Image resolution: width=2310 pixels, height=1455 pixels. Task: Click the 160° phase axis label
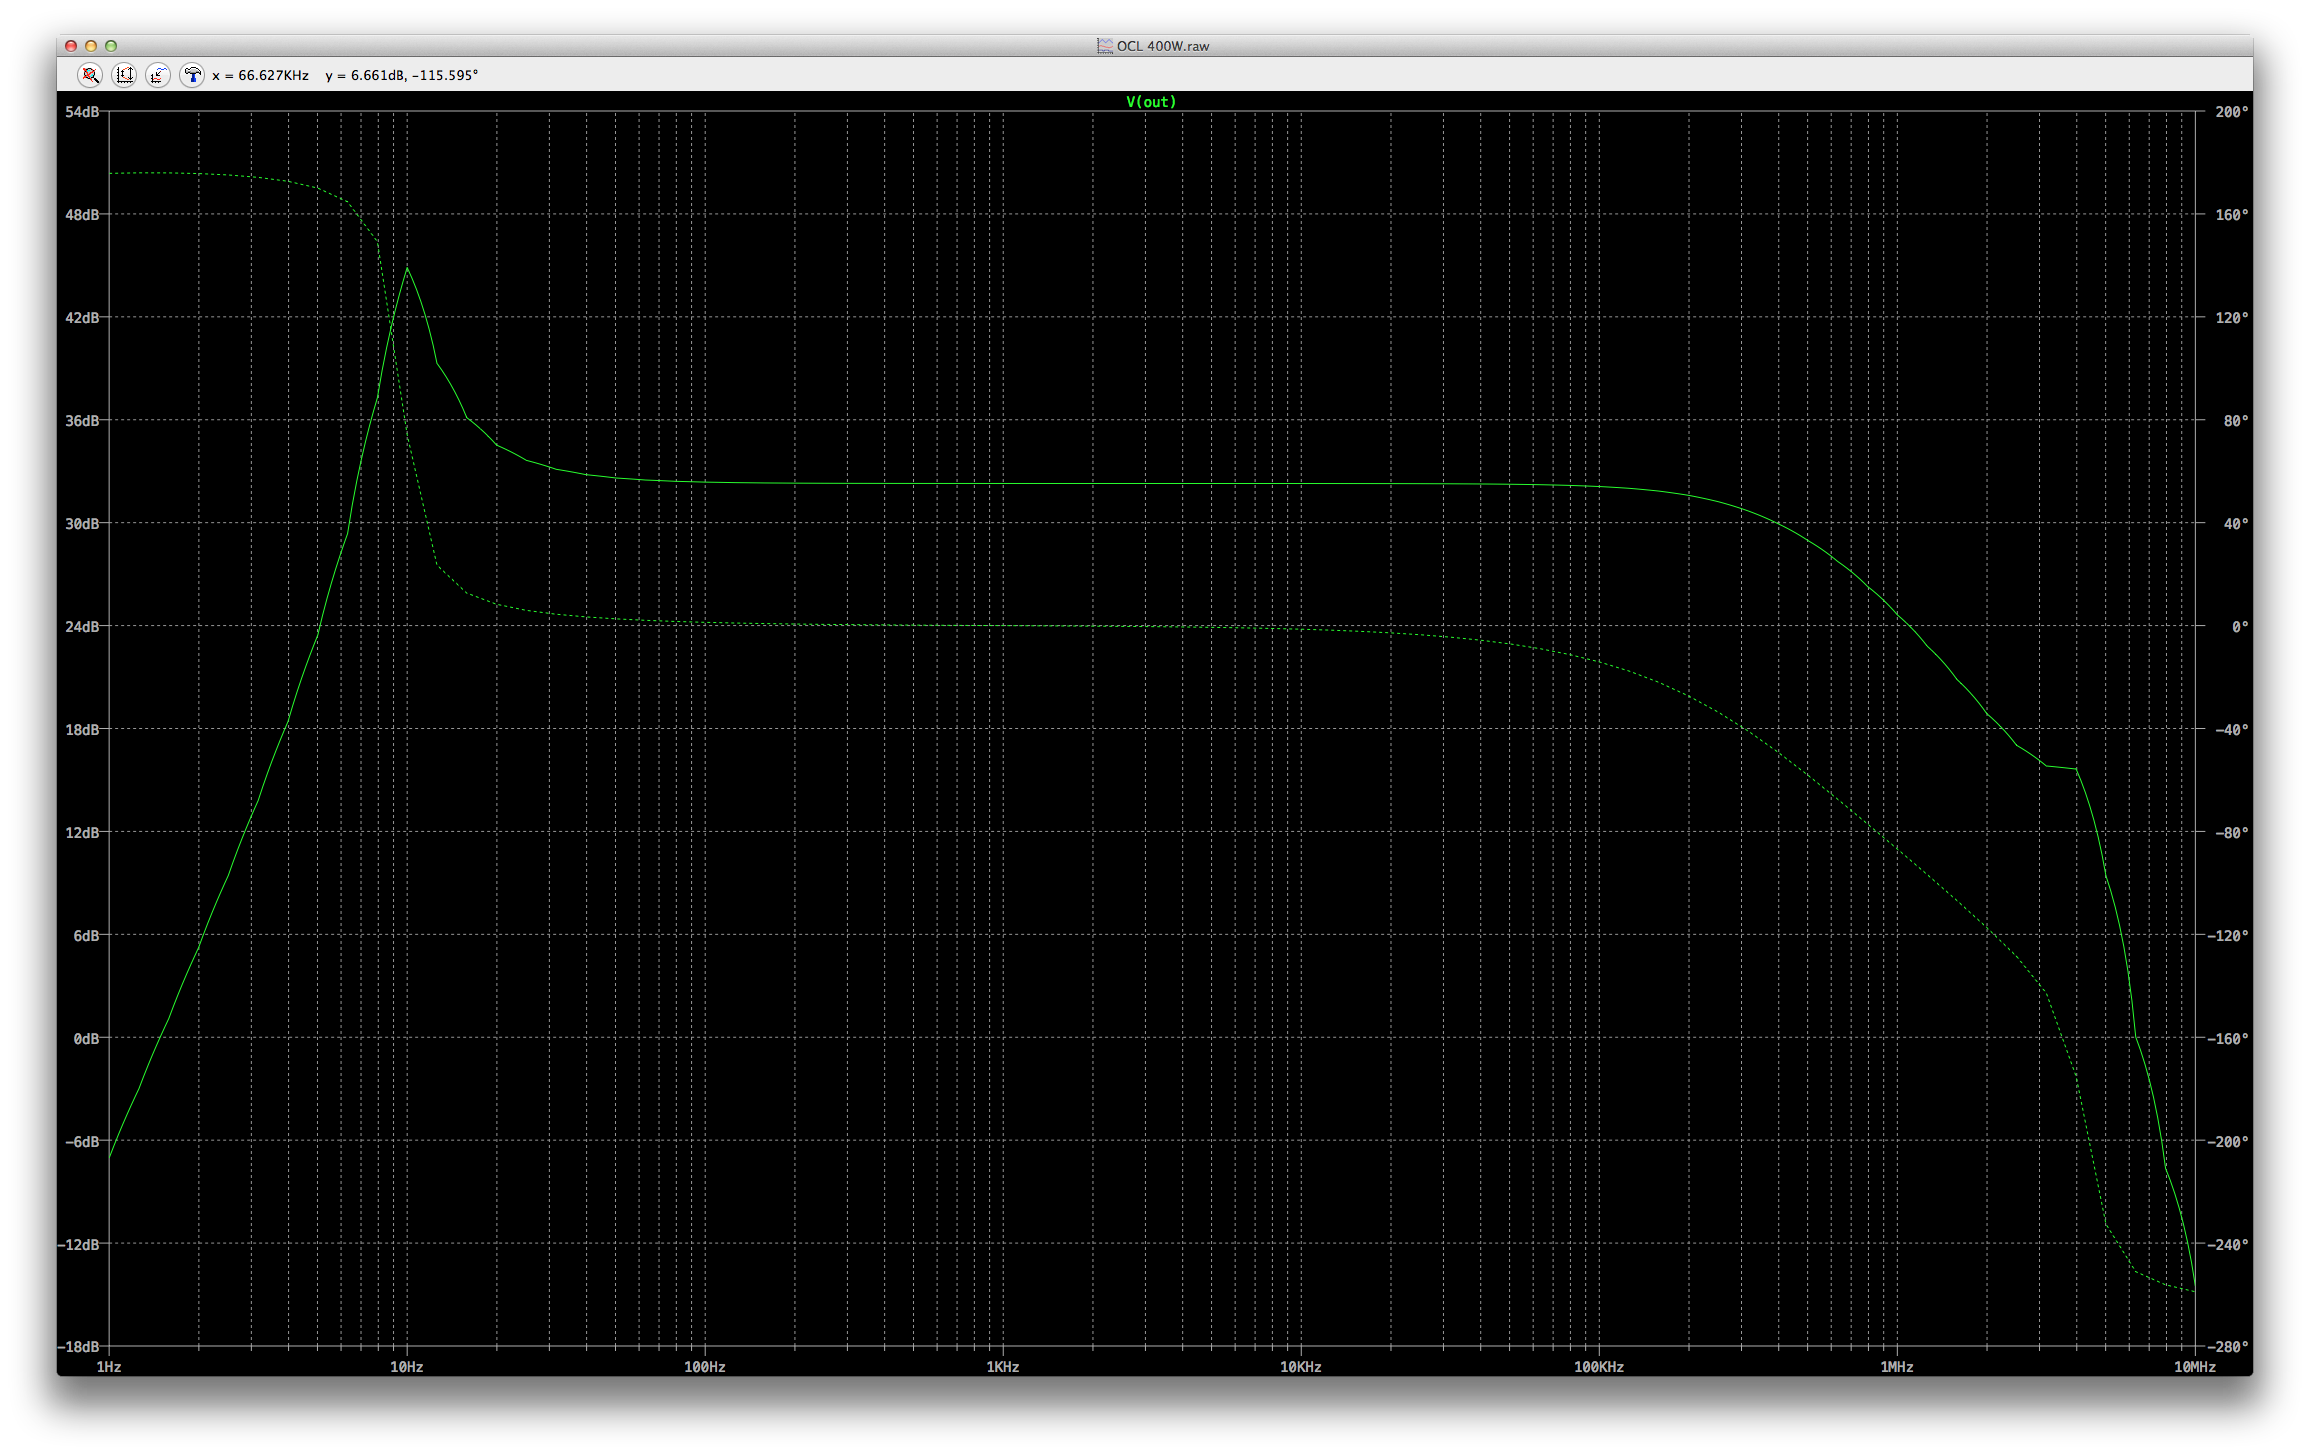pos(2231,215)
